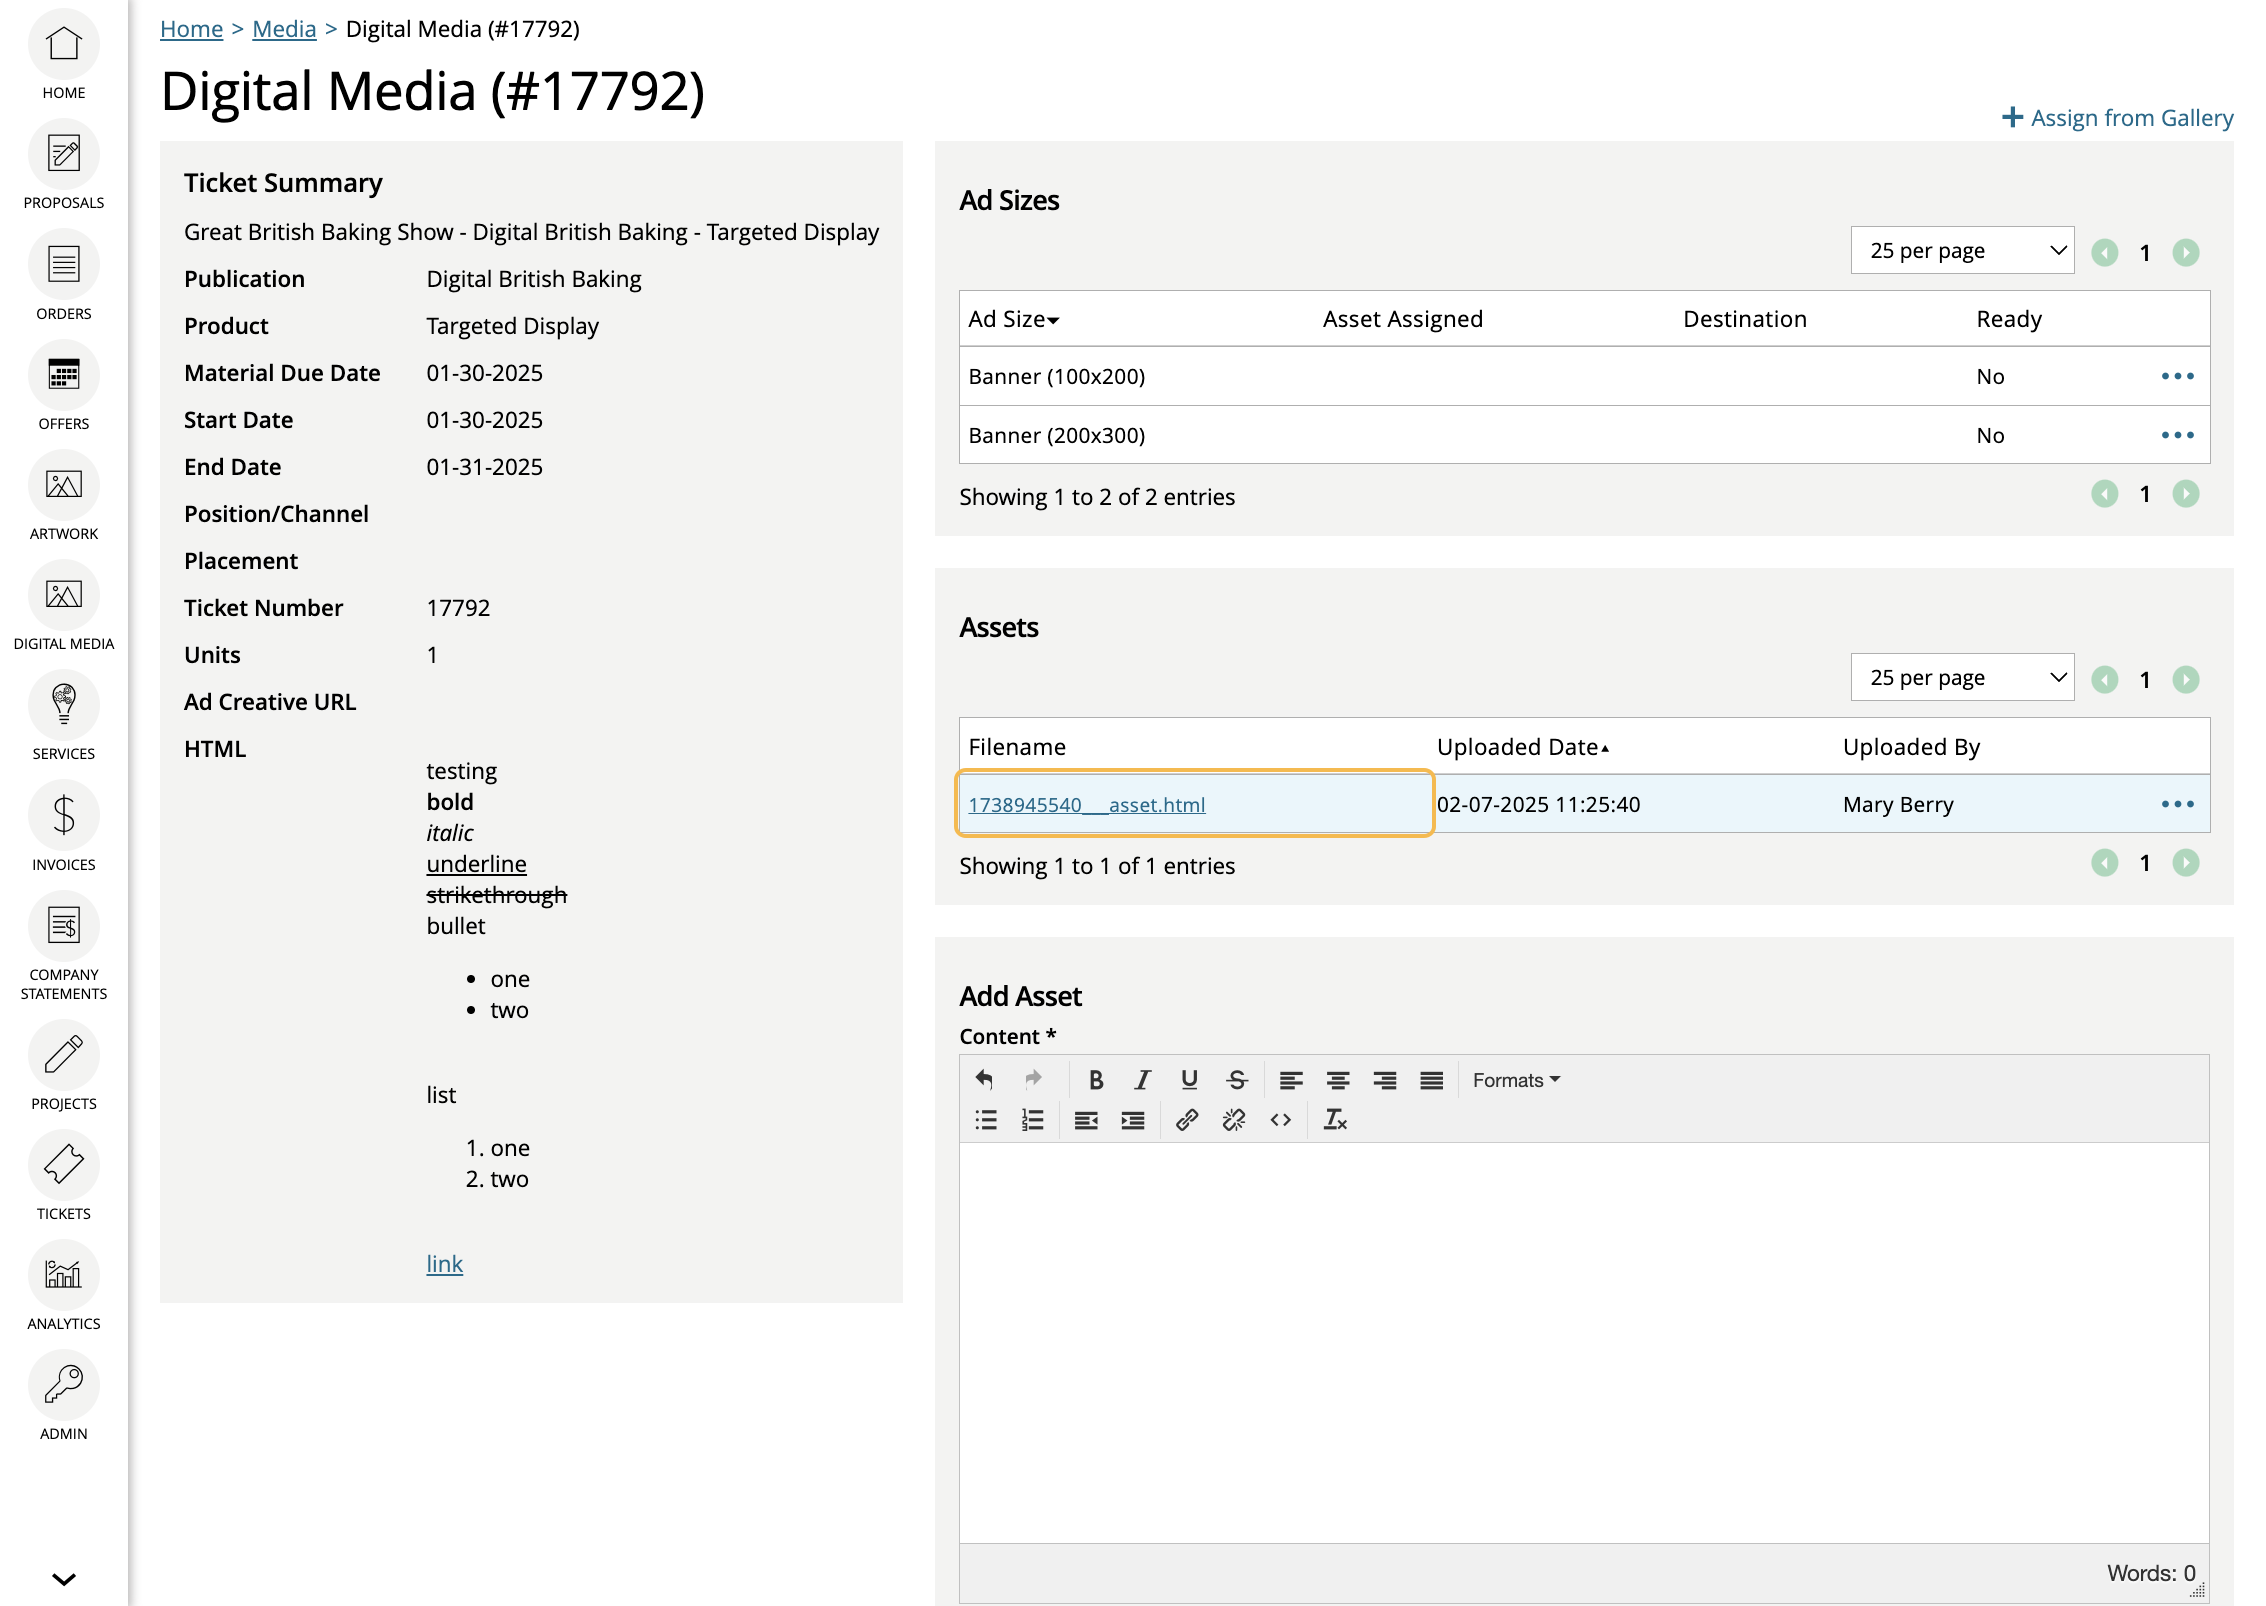Click the numbered list icon

coord(1033,1120)
